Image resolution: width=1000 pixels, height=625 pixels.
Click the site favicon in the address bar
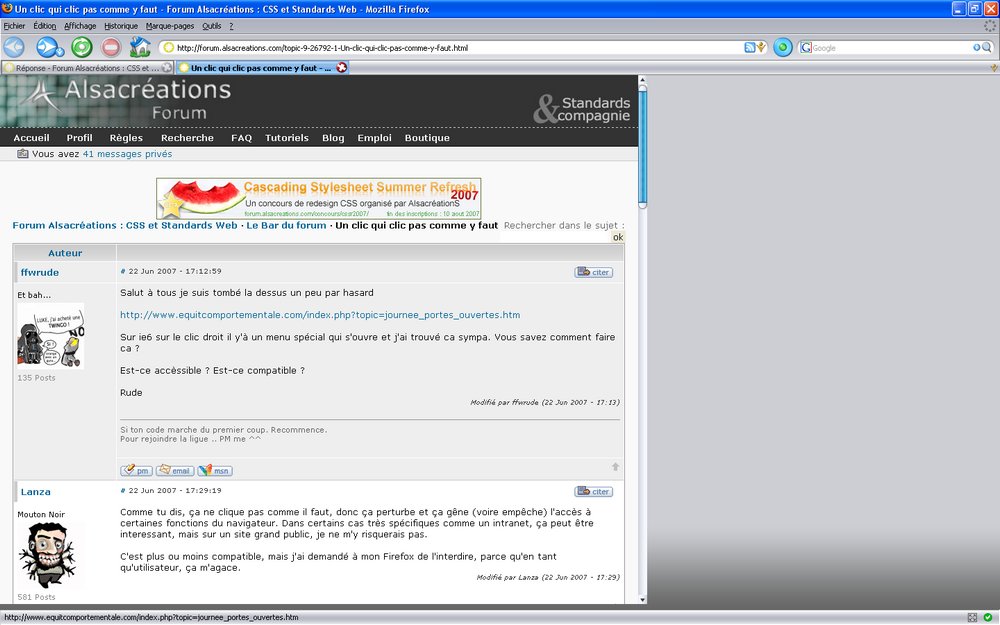point(169,48)
